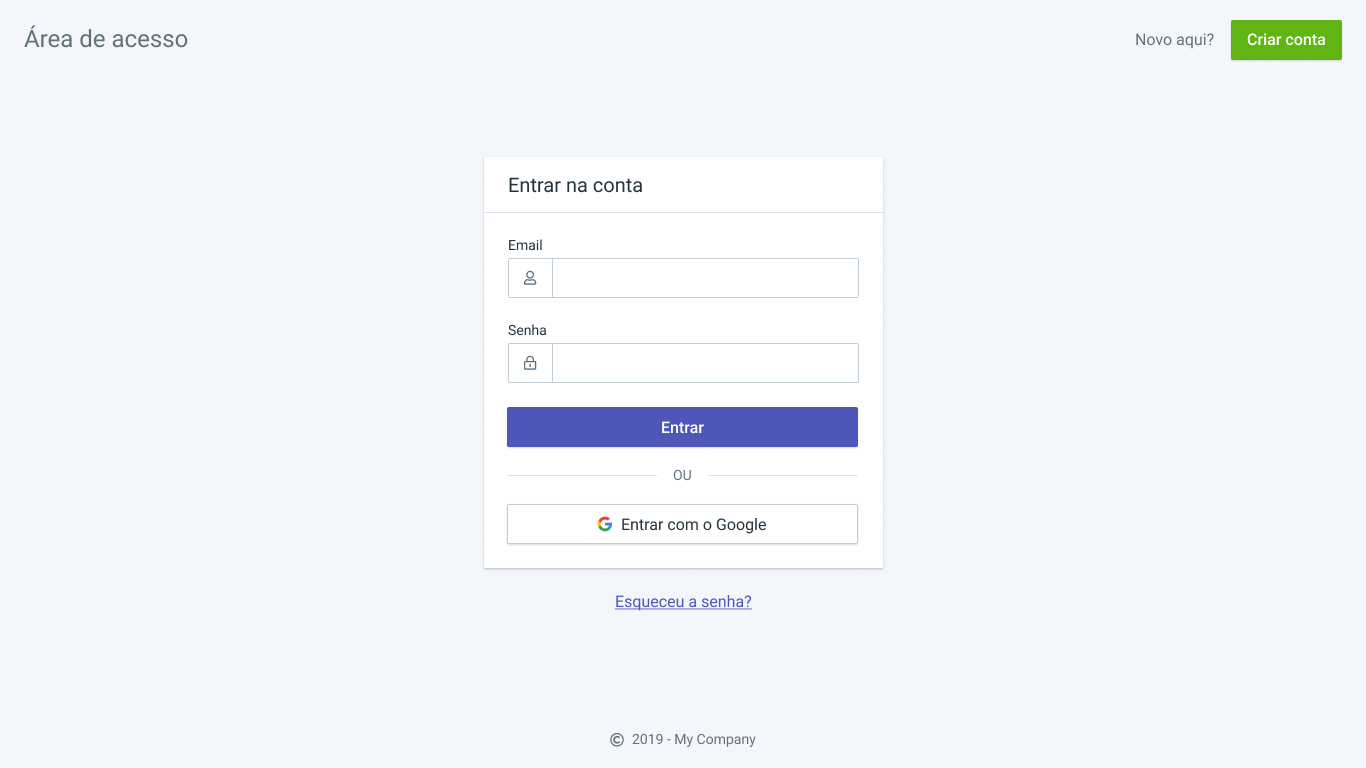The image size is (1366, 768).
Task: Click the Email input field
Action: pos(705,278)
